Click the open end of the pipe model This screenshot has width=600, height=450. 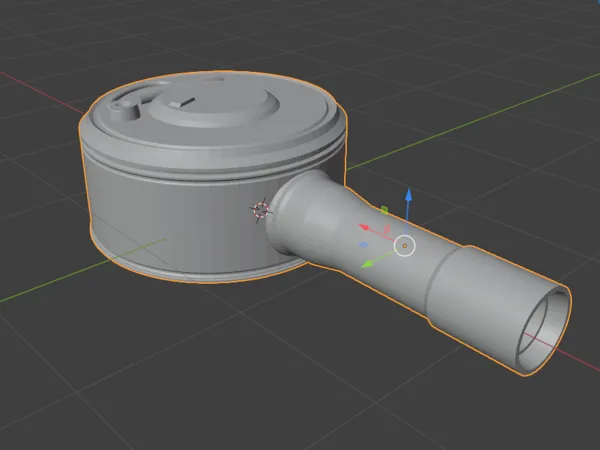tap(544, 331)
